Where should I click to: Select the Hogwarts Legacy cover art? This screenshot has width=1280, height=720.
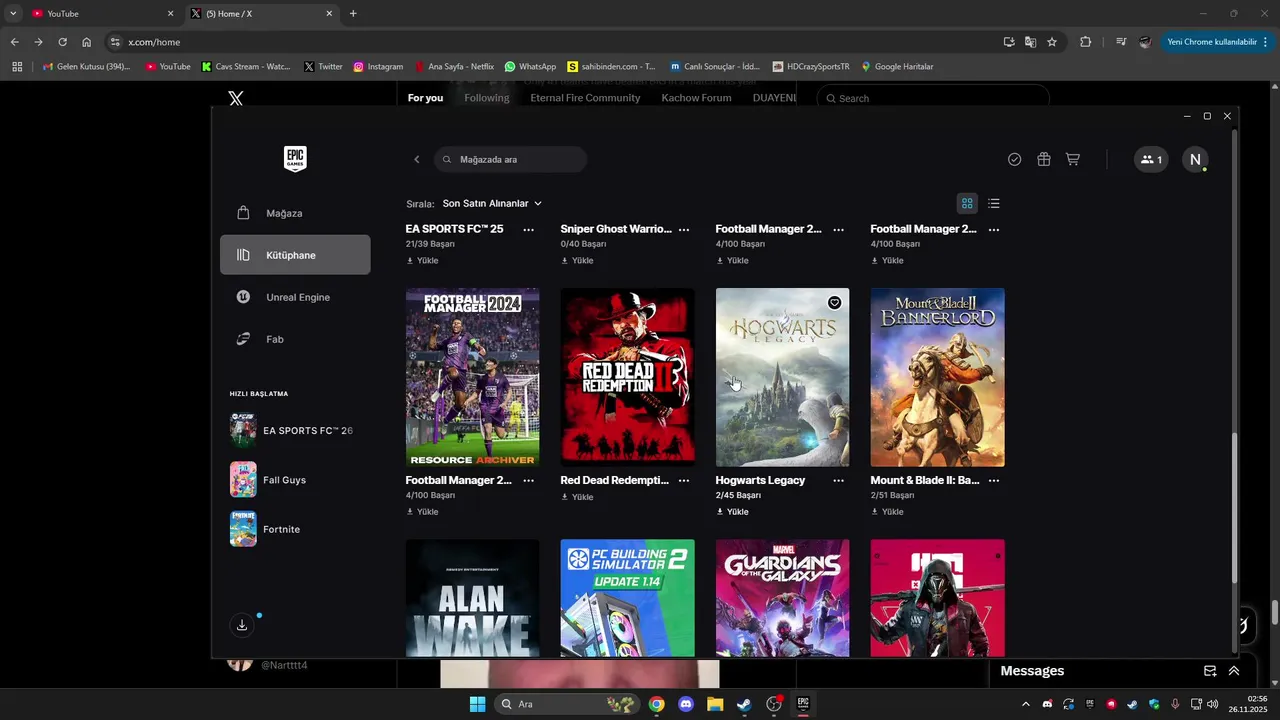[782, 377]
